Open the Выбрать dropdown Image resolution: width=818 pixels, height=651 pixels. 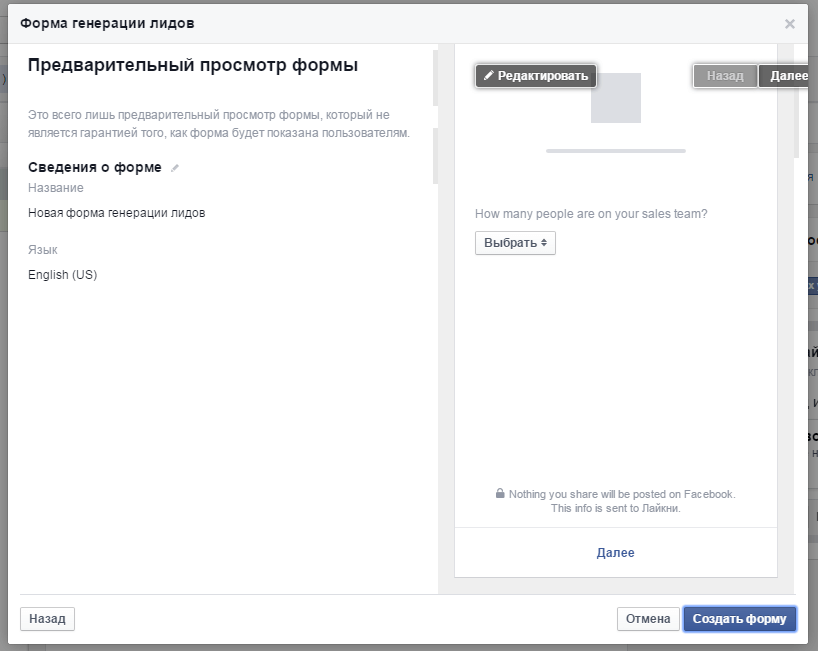coord(515,243)
